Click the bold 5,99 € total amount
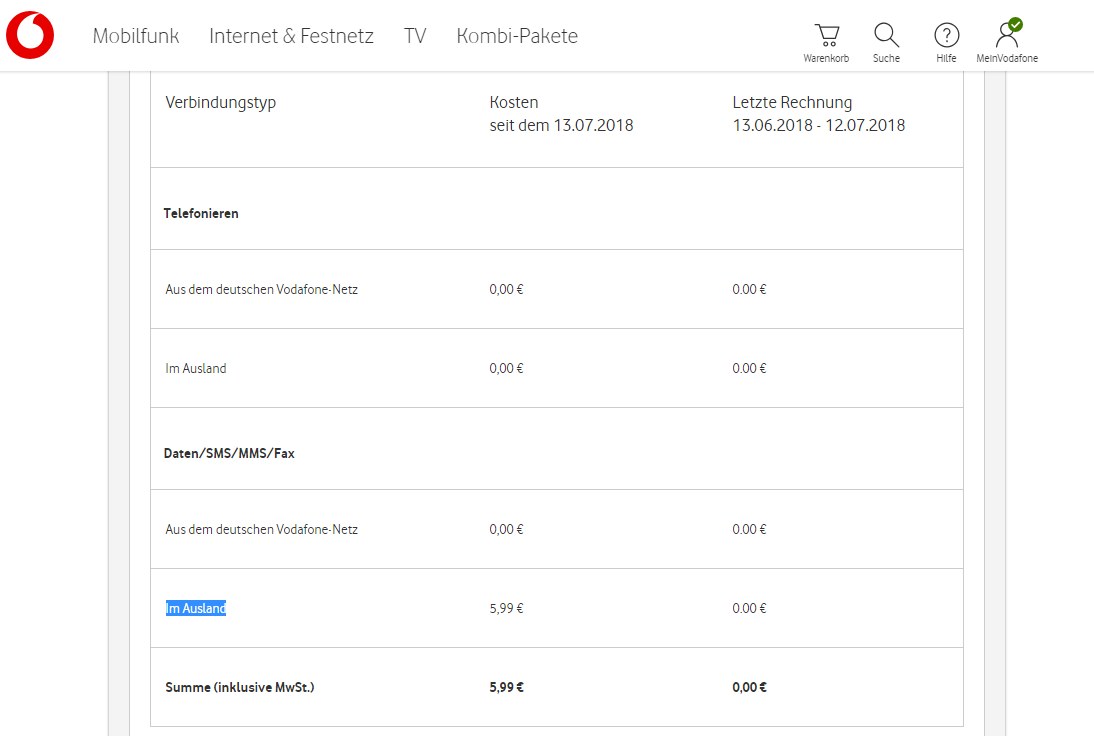Image resolution: width=1094 pixels, height=736 pixels. point(507,687)
